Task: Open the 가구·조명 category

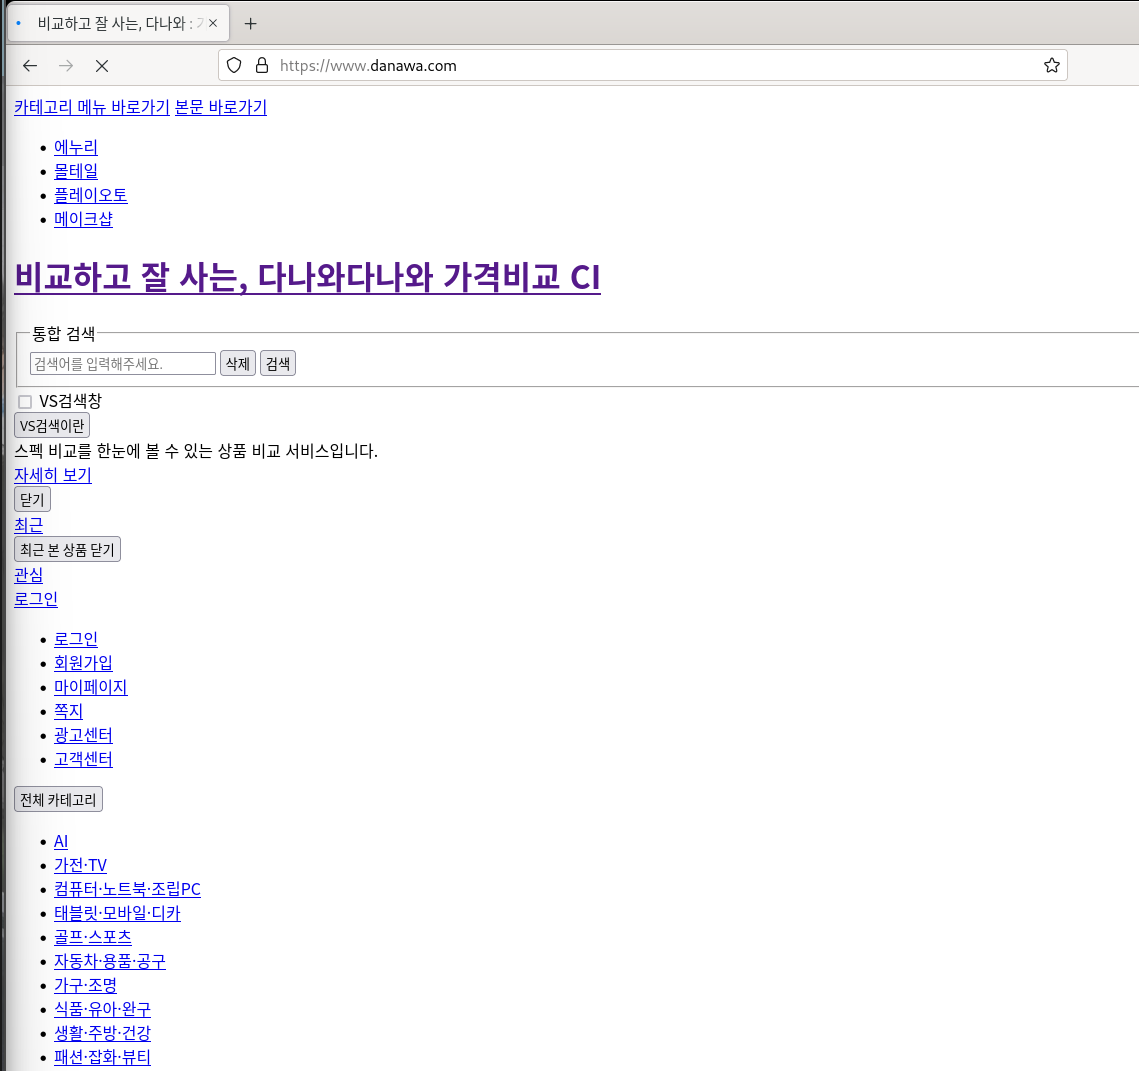Action: (86, 985)
